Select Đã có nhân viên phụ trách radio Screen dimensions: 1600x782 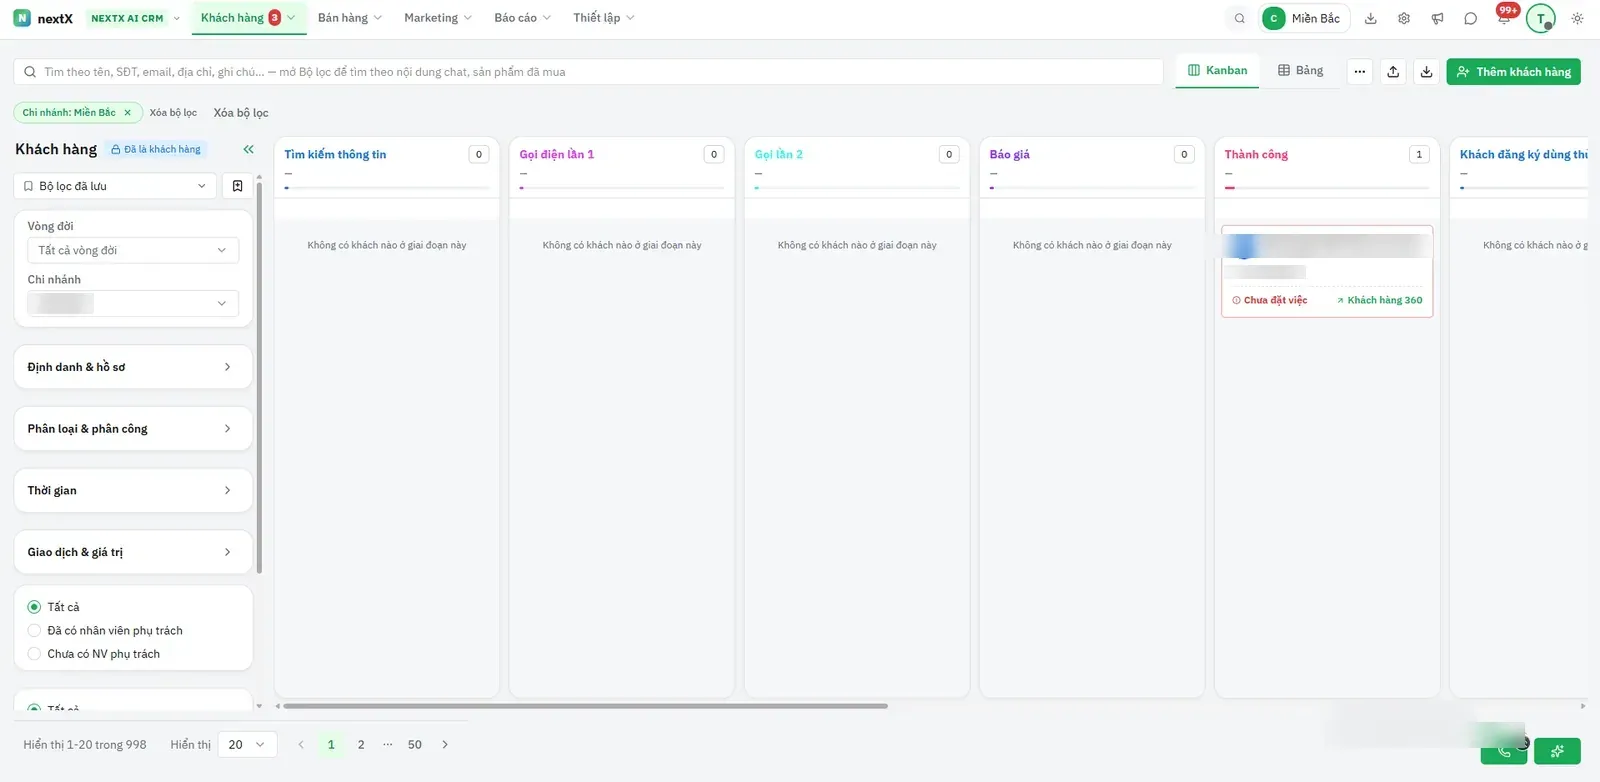34,631
